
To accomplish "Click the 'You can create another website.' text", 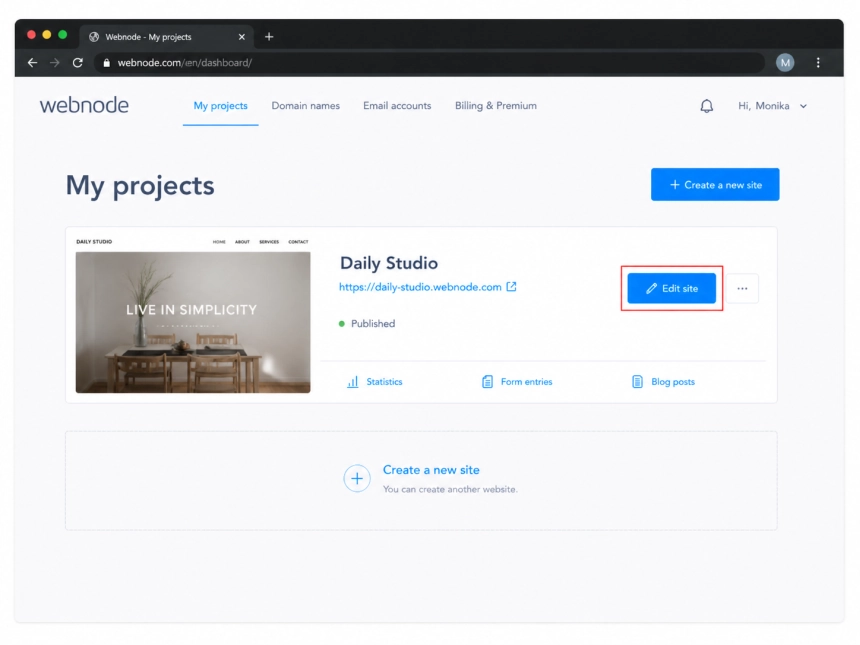I will click(x=450, y=489).
